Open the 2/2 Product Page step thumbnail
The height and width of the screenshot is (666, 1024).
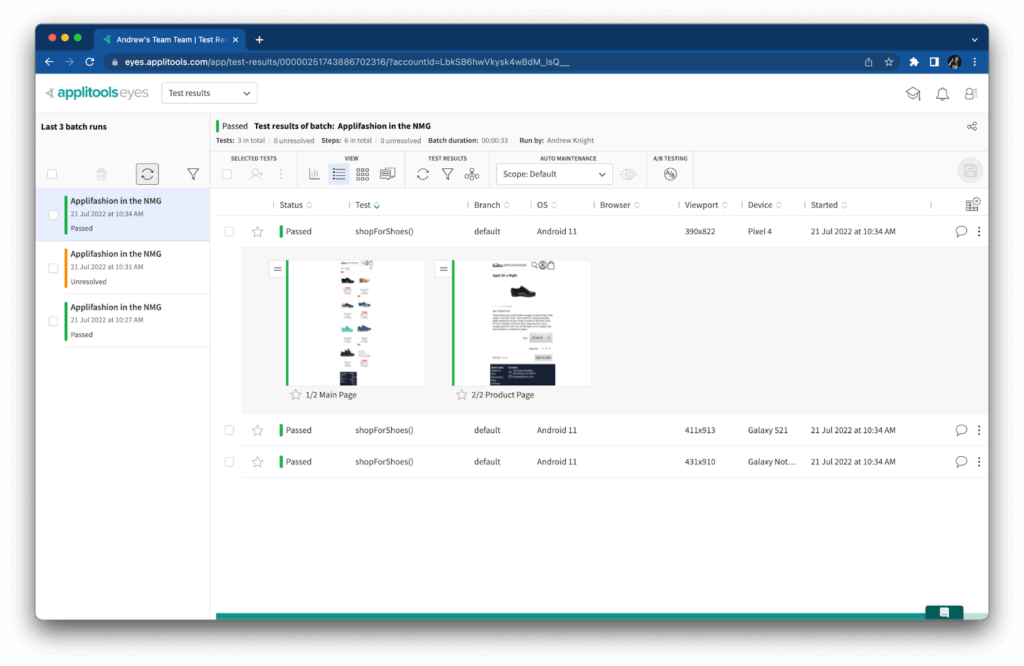point(520,322)
